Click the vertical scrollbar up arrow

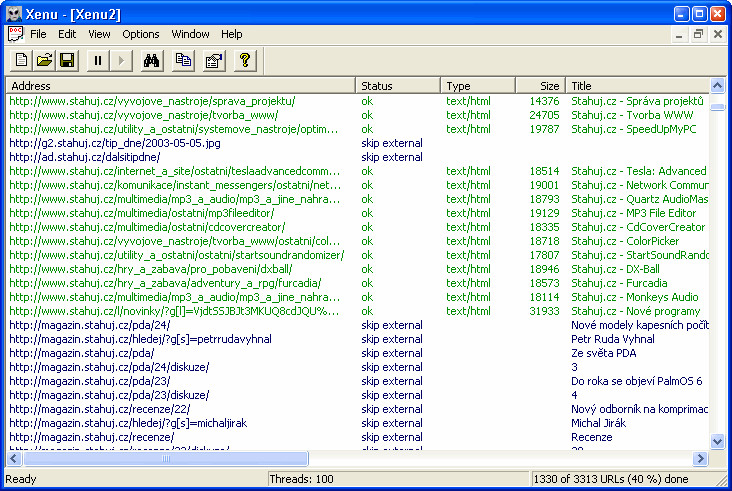tap(718, 85)
